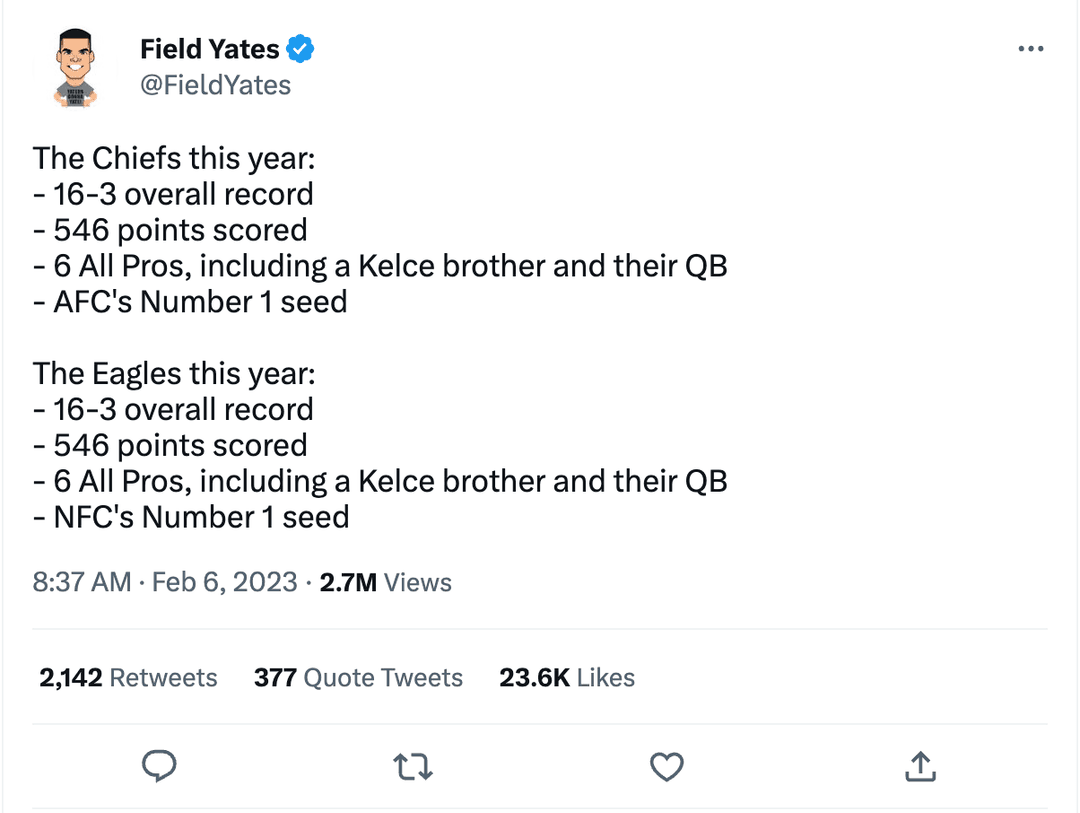Viewport: 1080px width, 813px height.
Task: Open Field Yates' profile name
Action: click(x=212, y=47)
